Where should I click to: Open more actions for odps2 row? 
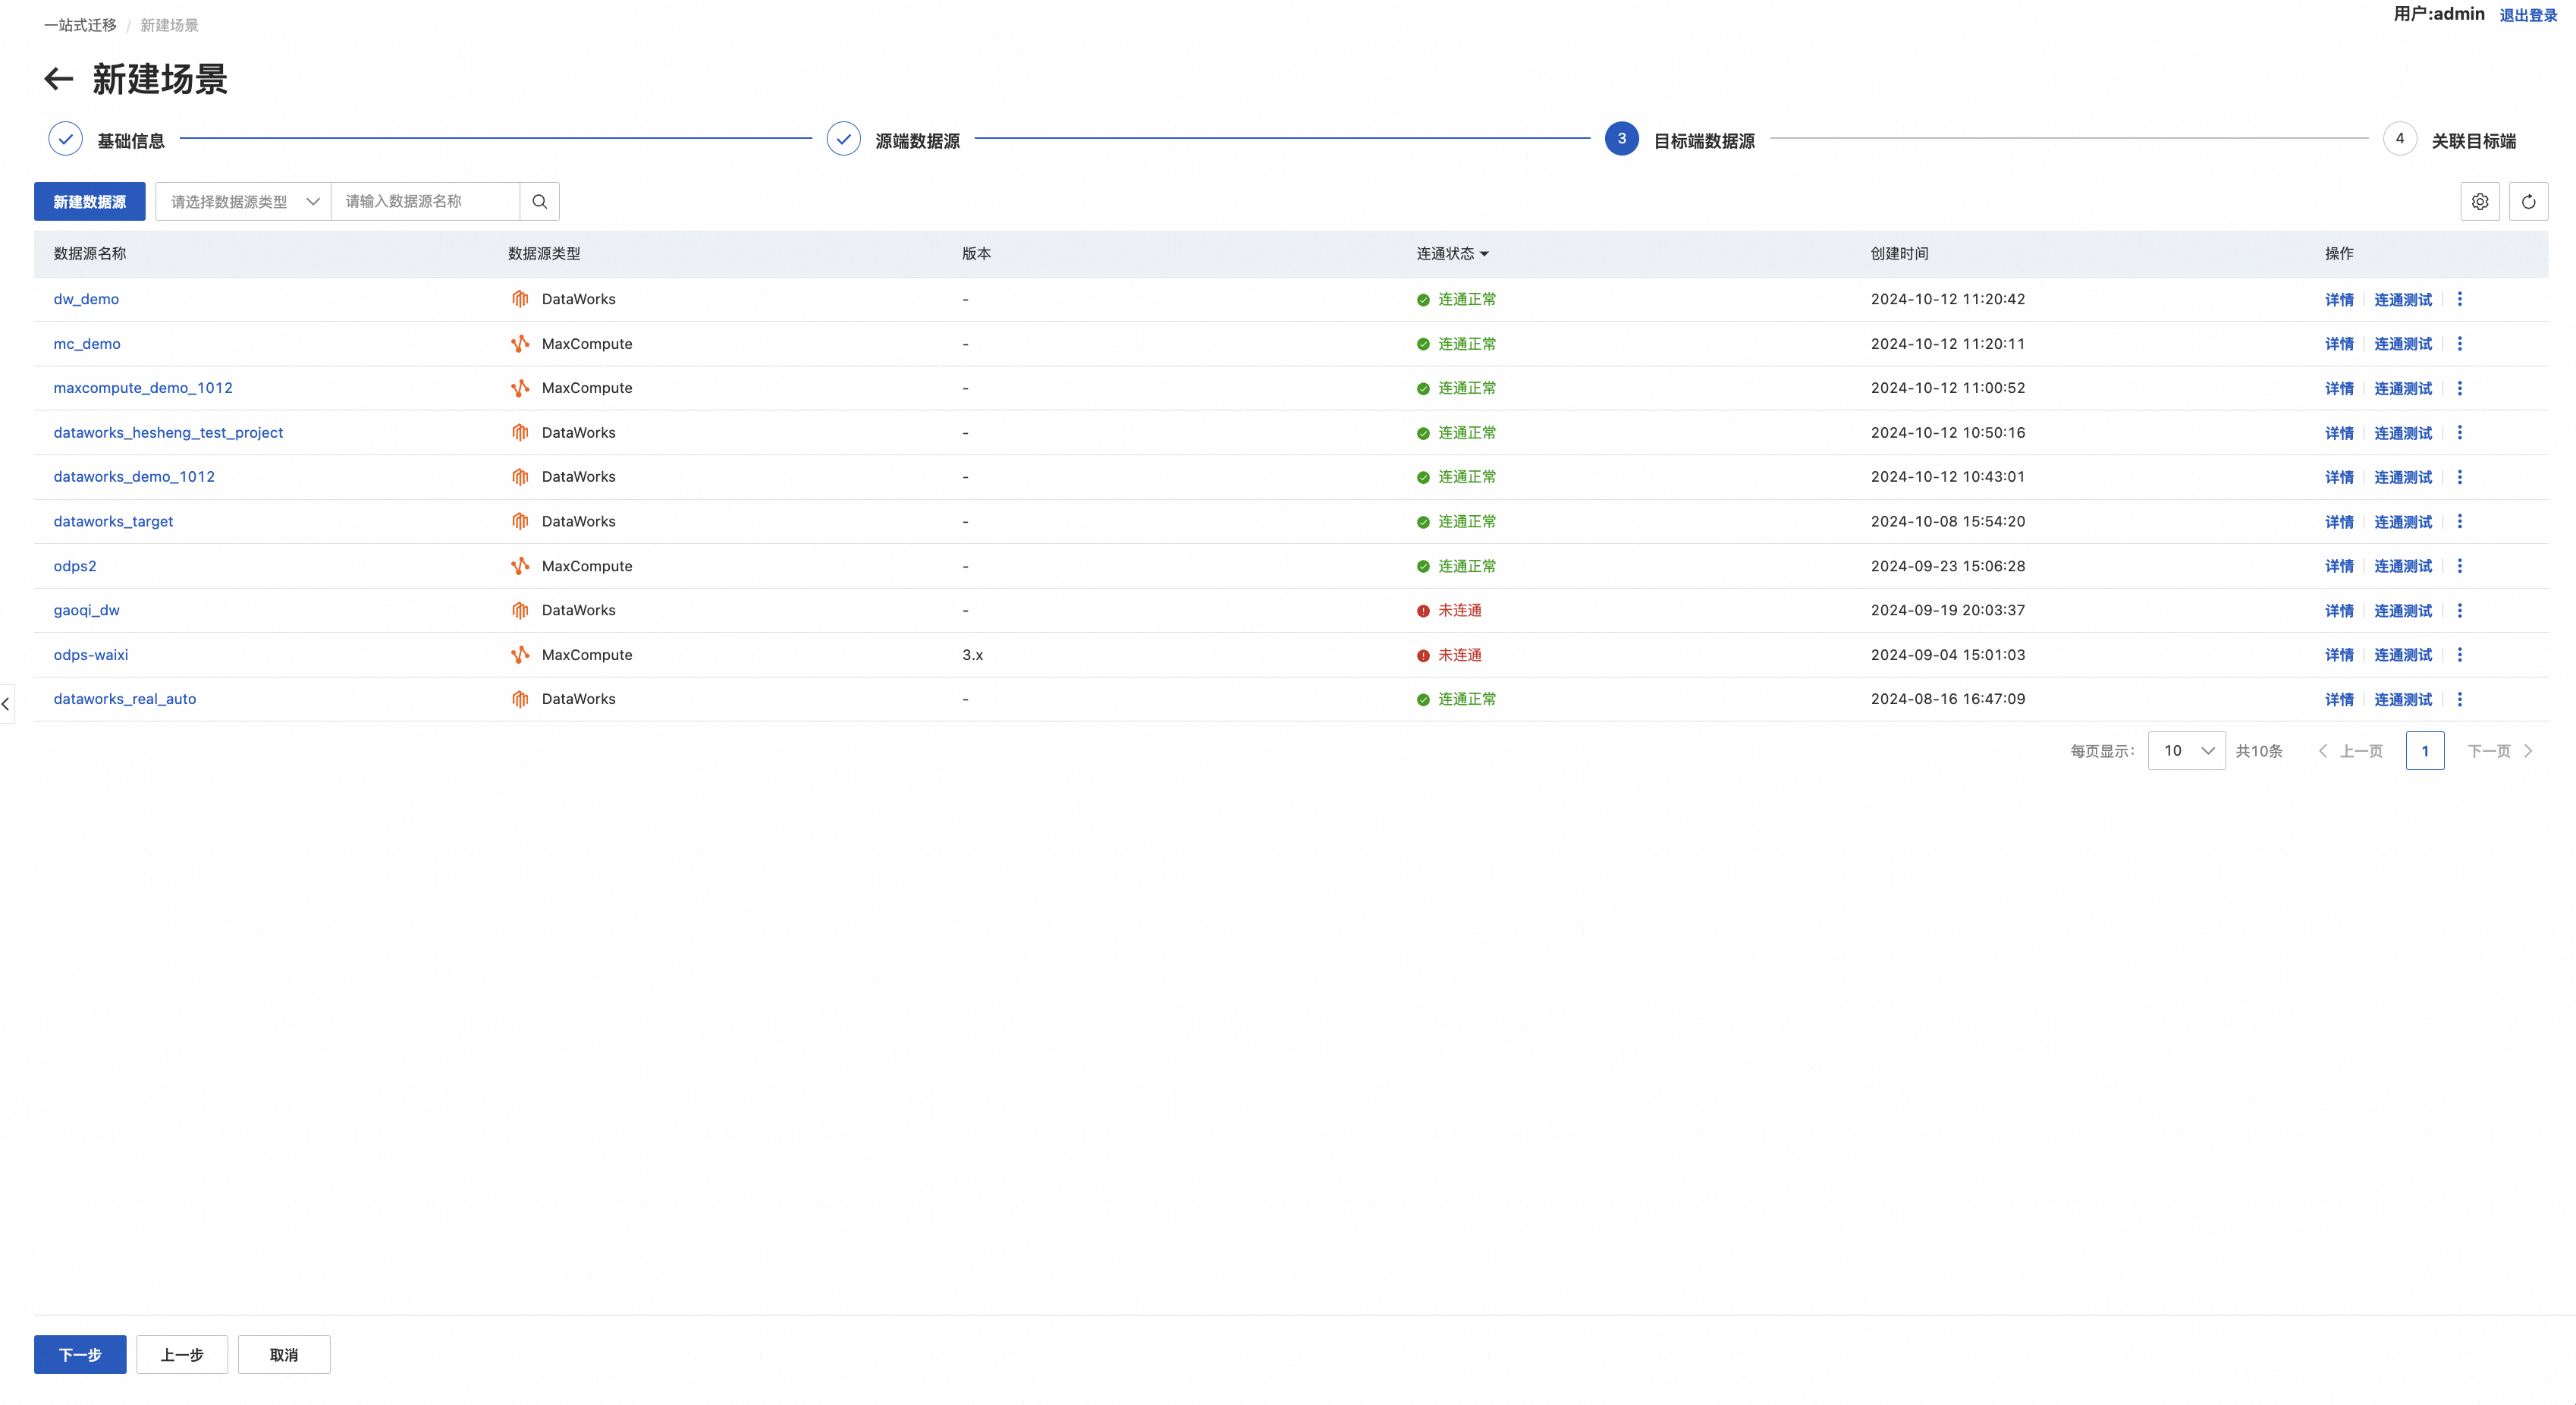pos(2460,566)
